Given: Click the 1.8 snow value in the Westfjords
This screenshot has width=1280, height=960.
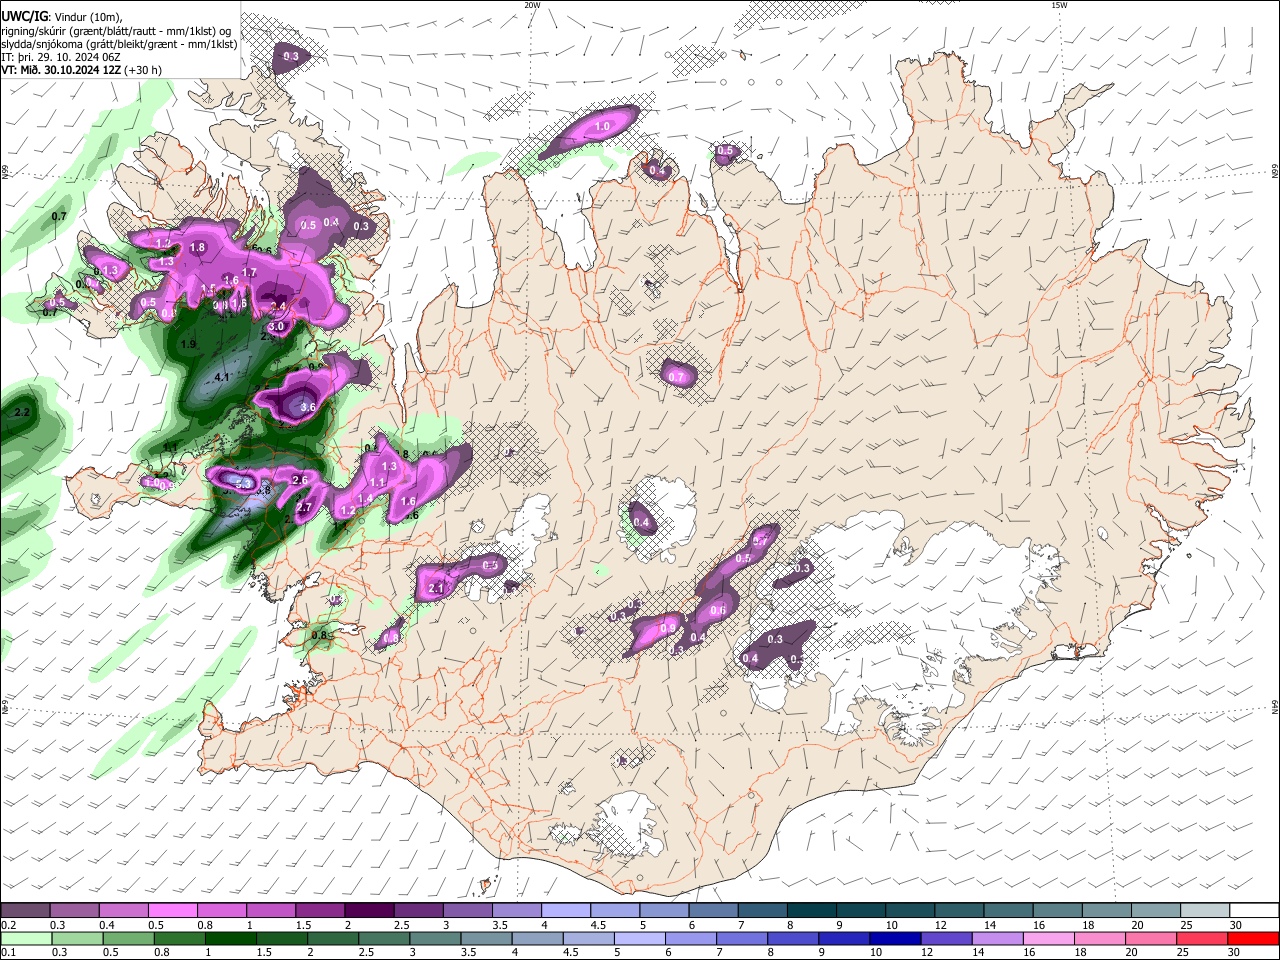Looking at the screenshot, I should pyautogui.click(x=198, y=248).
